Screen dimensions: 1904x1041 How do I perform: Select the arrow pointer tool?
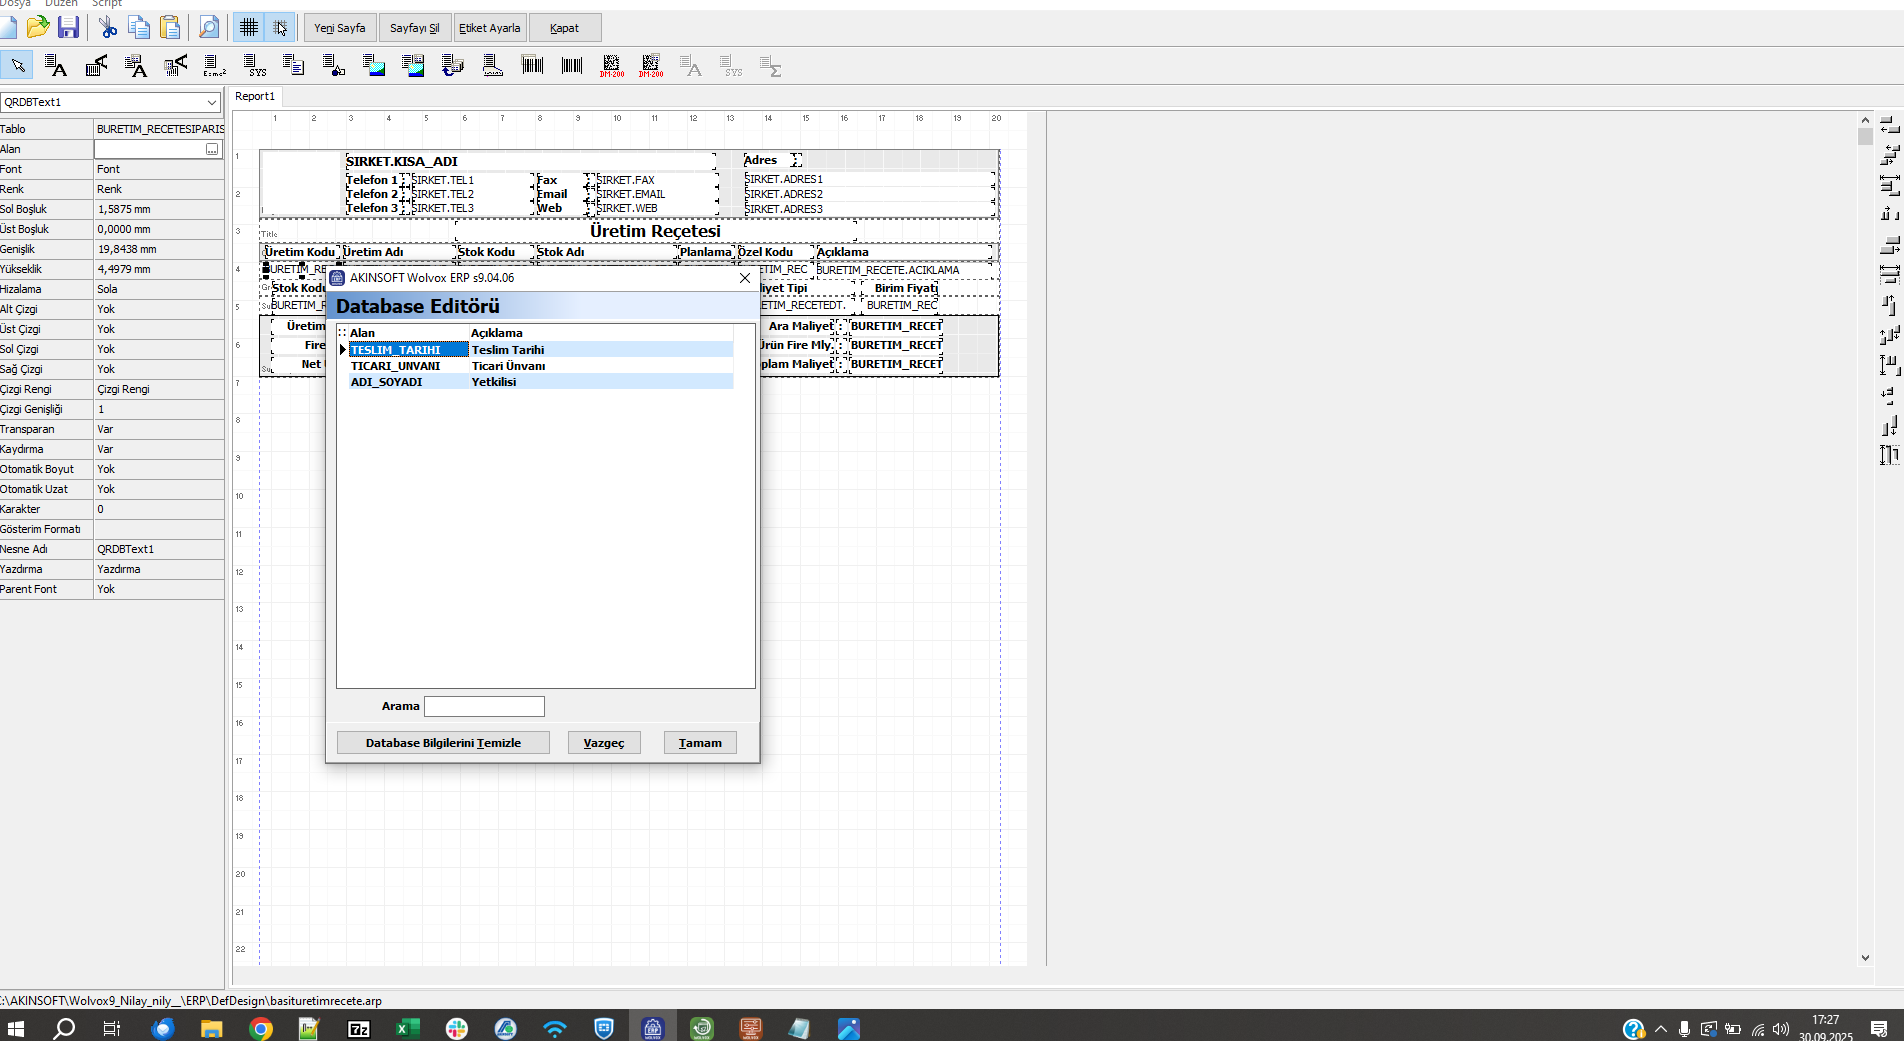18,66
